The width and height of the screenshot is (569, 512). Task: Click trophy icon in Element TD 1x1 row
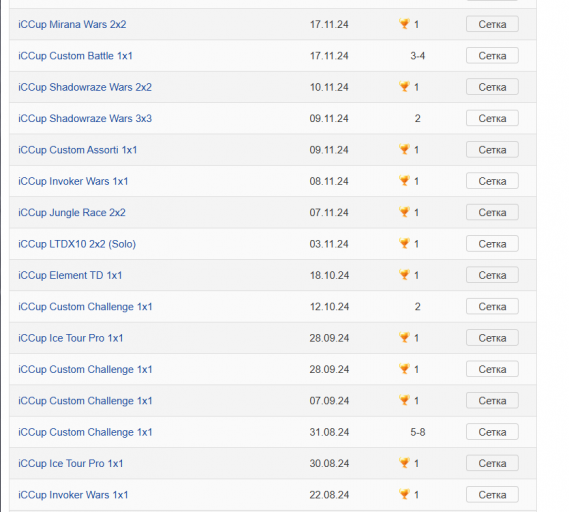[404, 274]
